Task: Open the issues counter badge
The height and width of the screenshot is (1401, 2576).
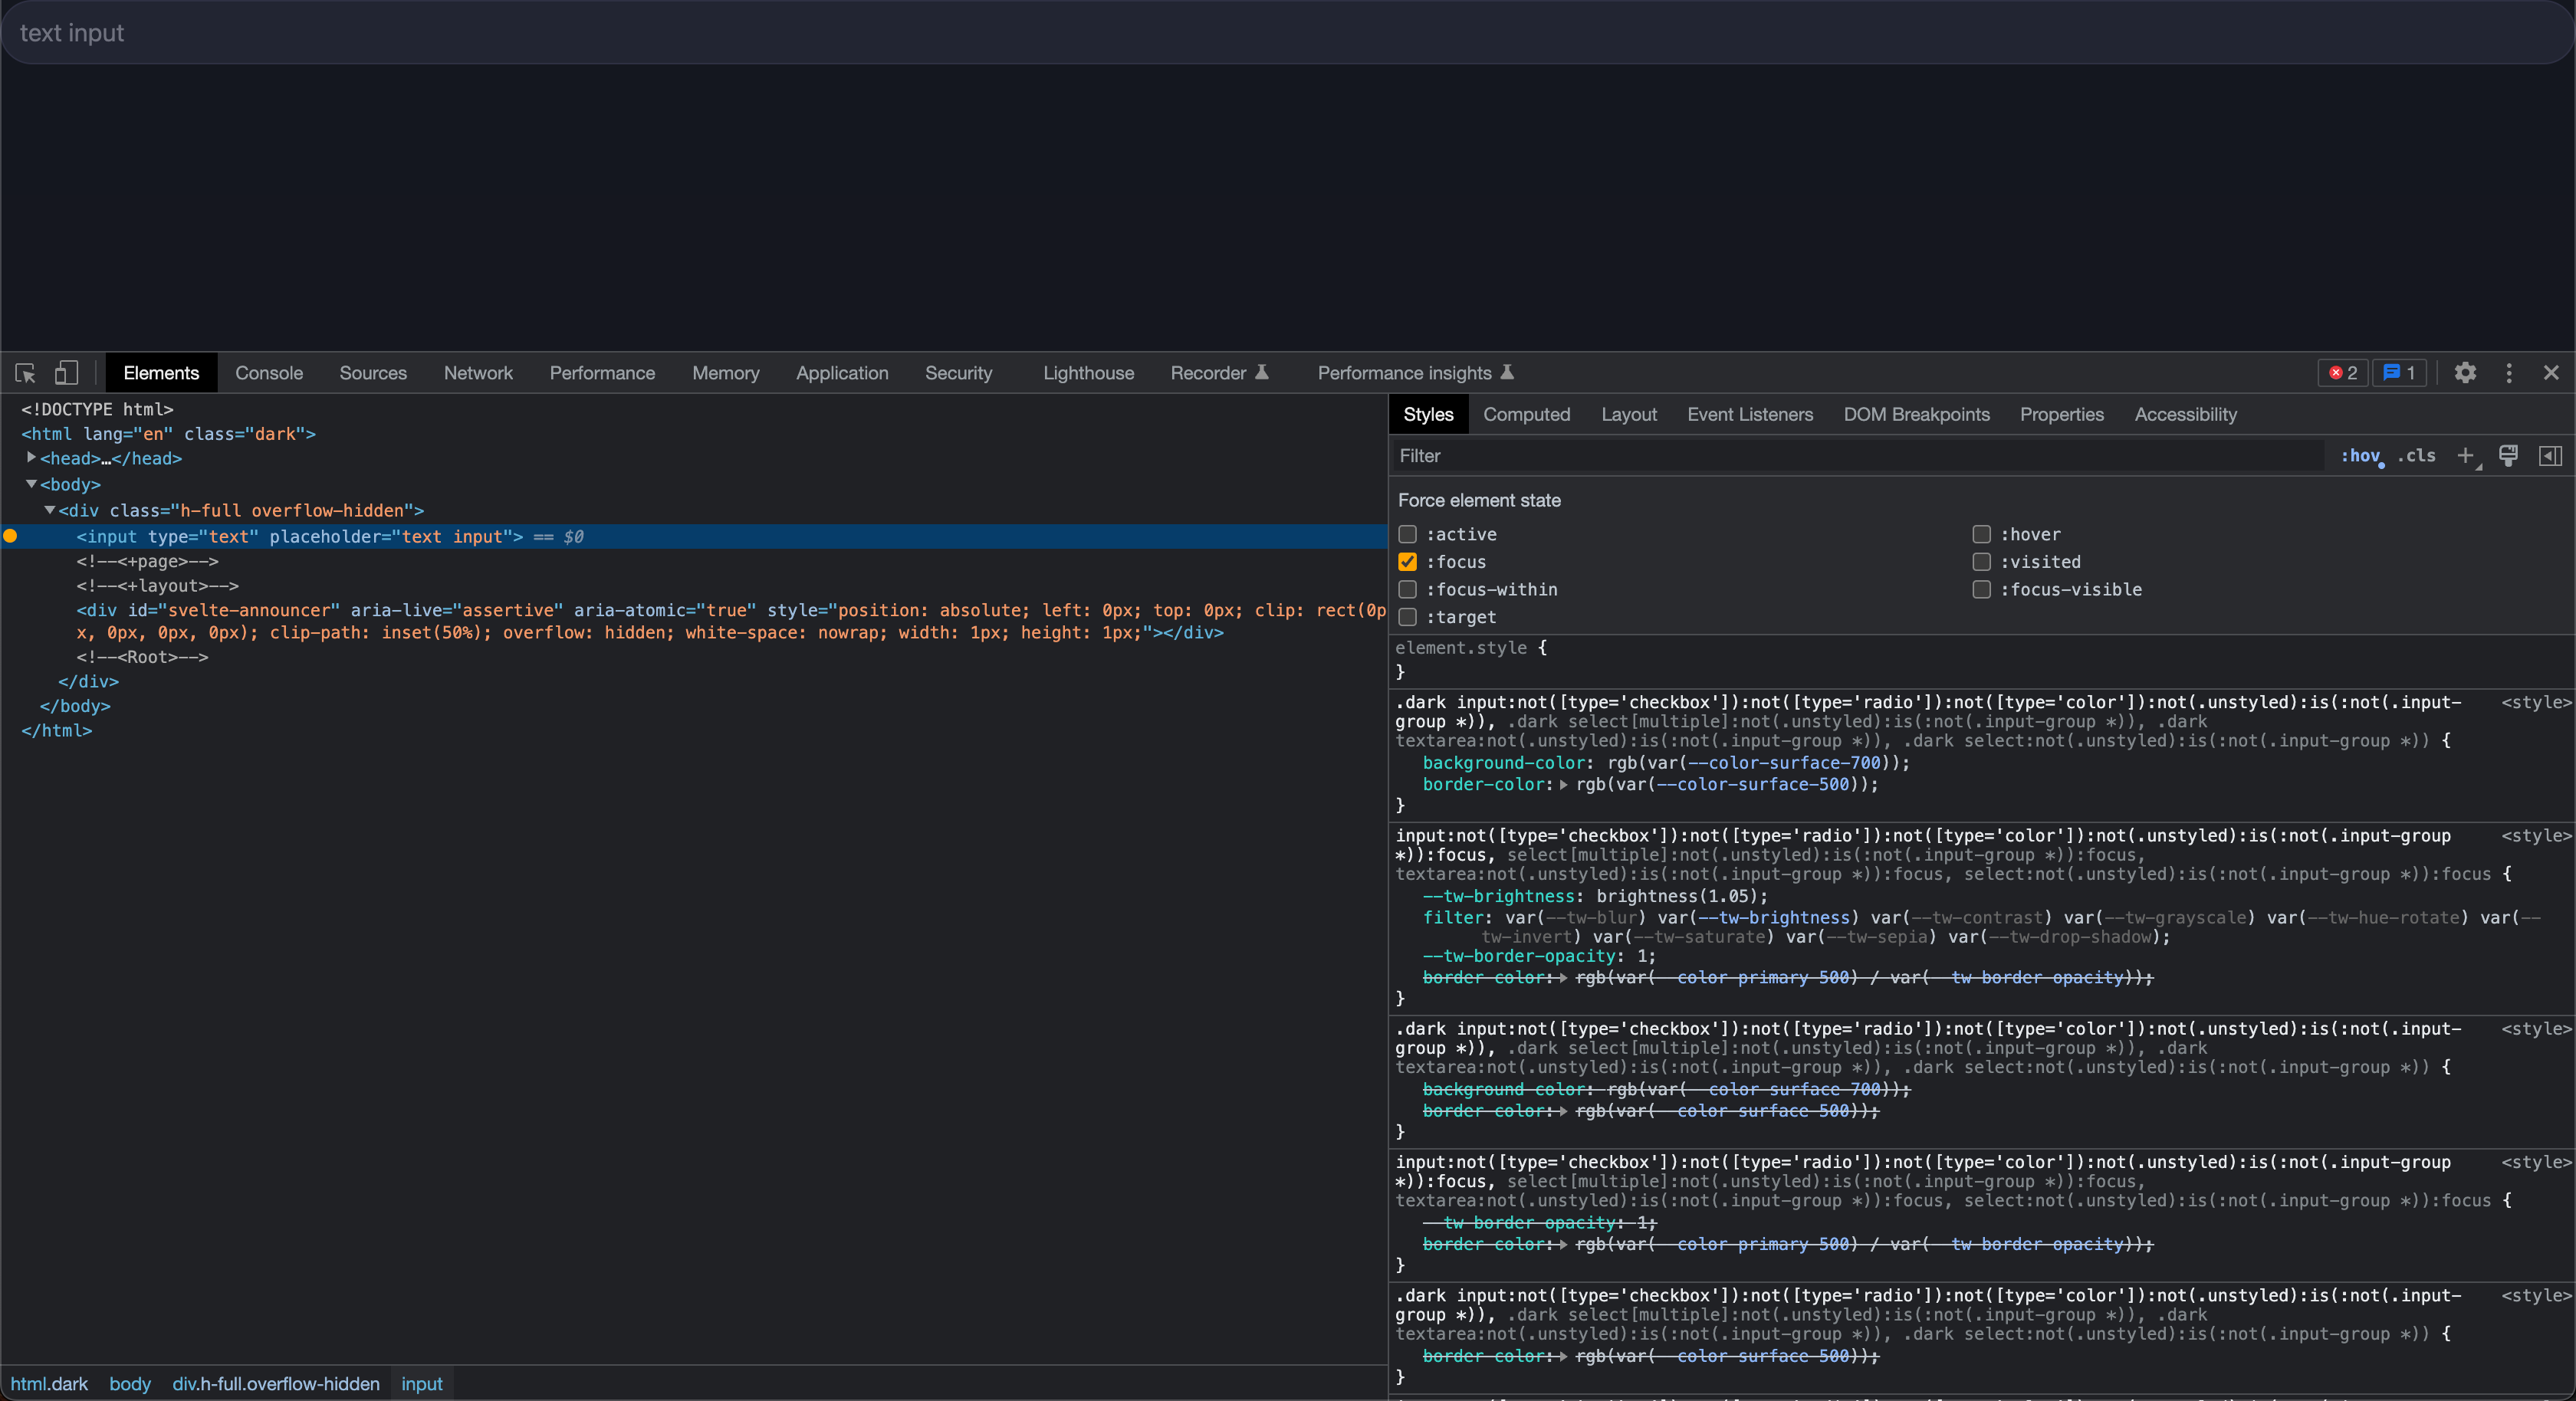Action: (x=2399, y=373)
